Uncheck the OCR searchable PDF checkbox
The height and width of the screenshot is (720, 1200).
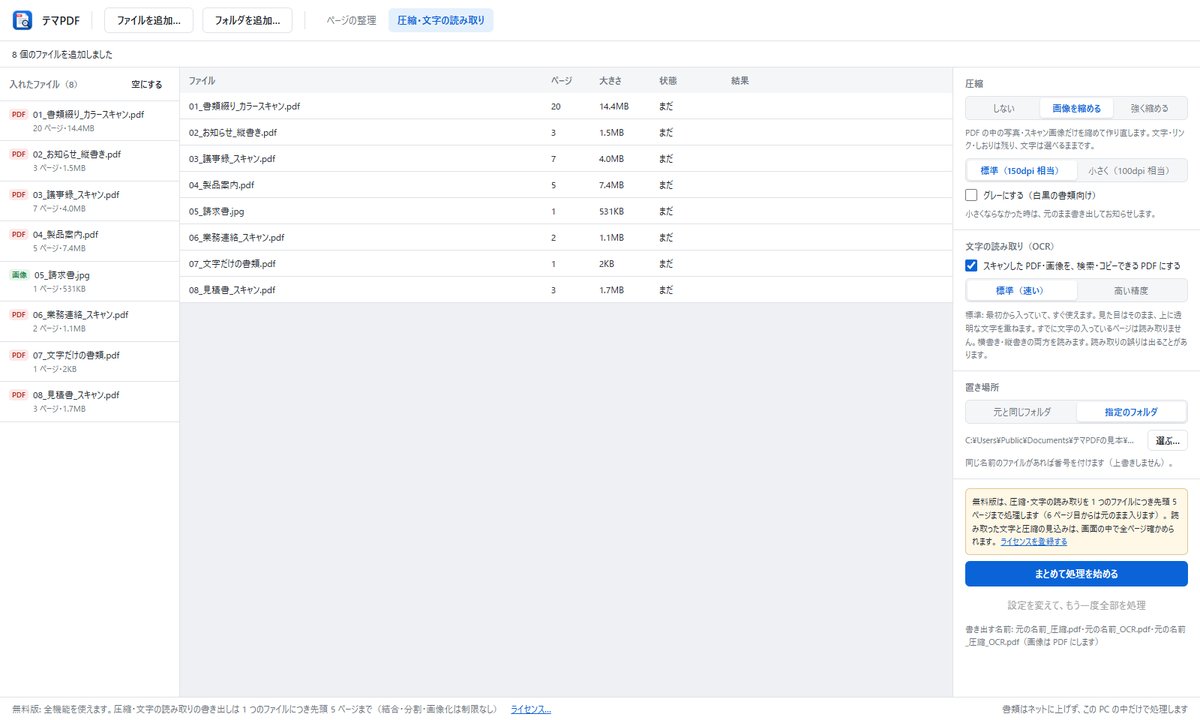(971, 265)
